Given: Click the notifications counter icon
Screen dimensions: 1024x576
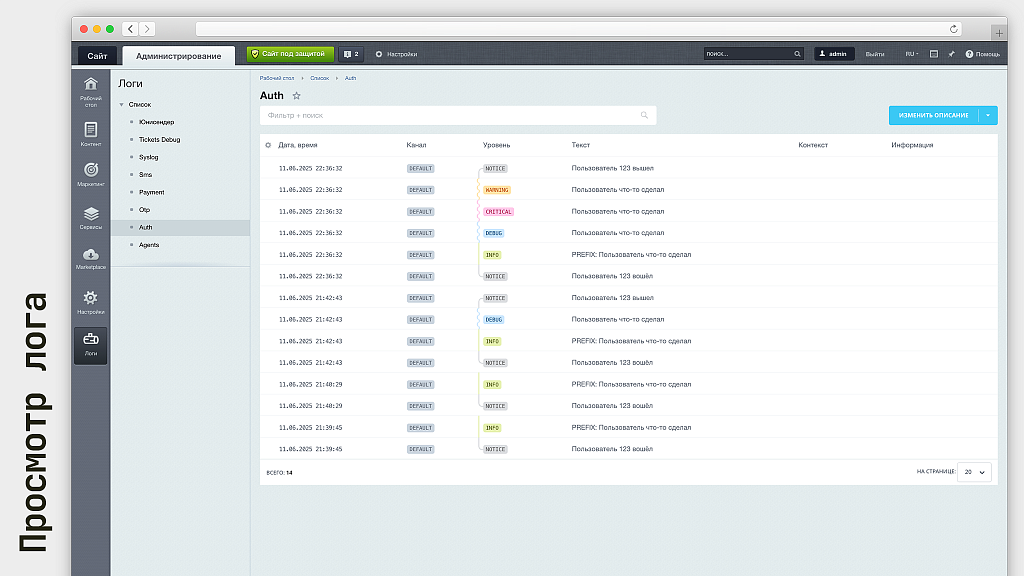Looking at the screenshot, I should tap(350, 54).
